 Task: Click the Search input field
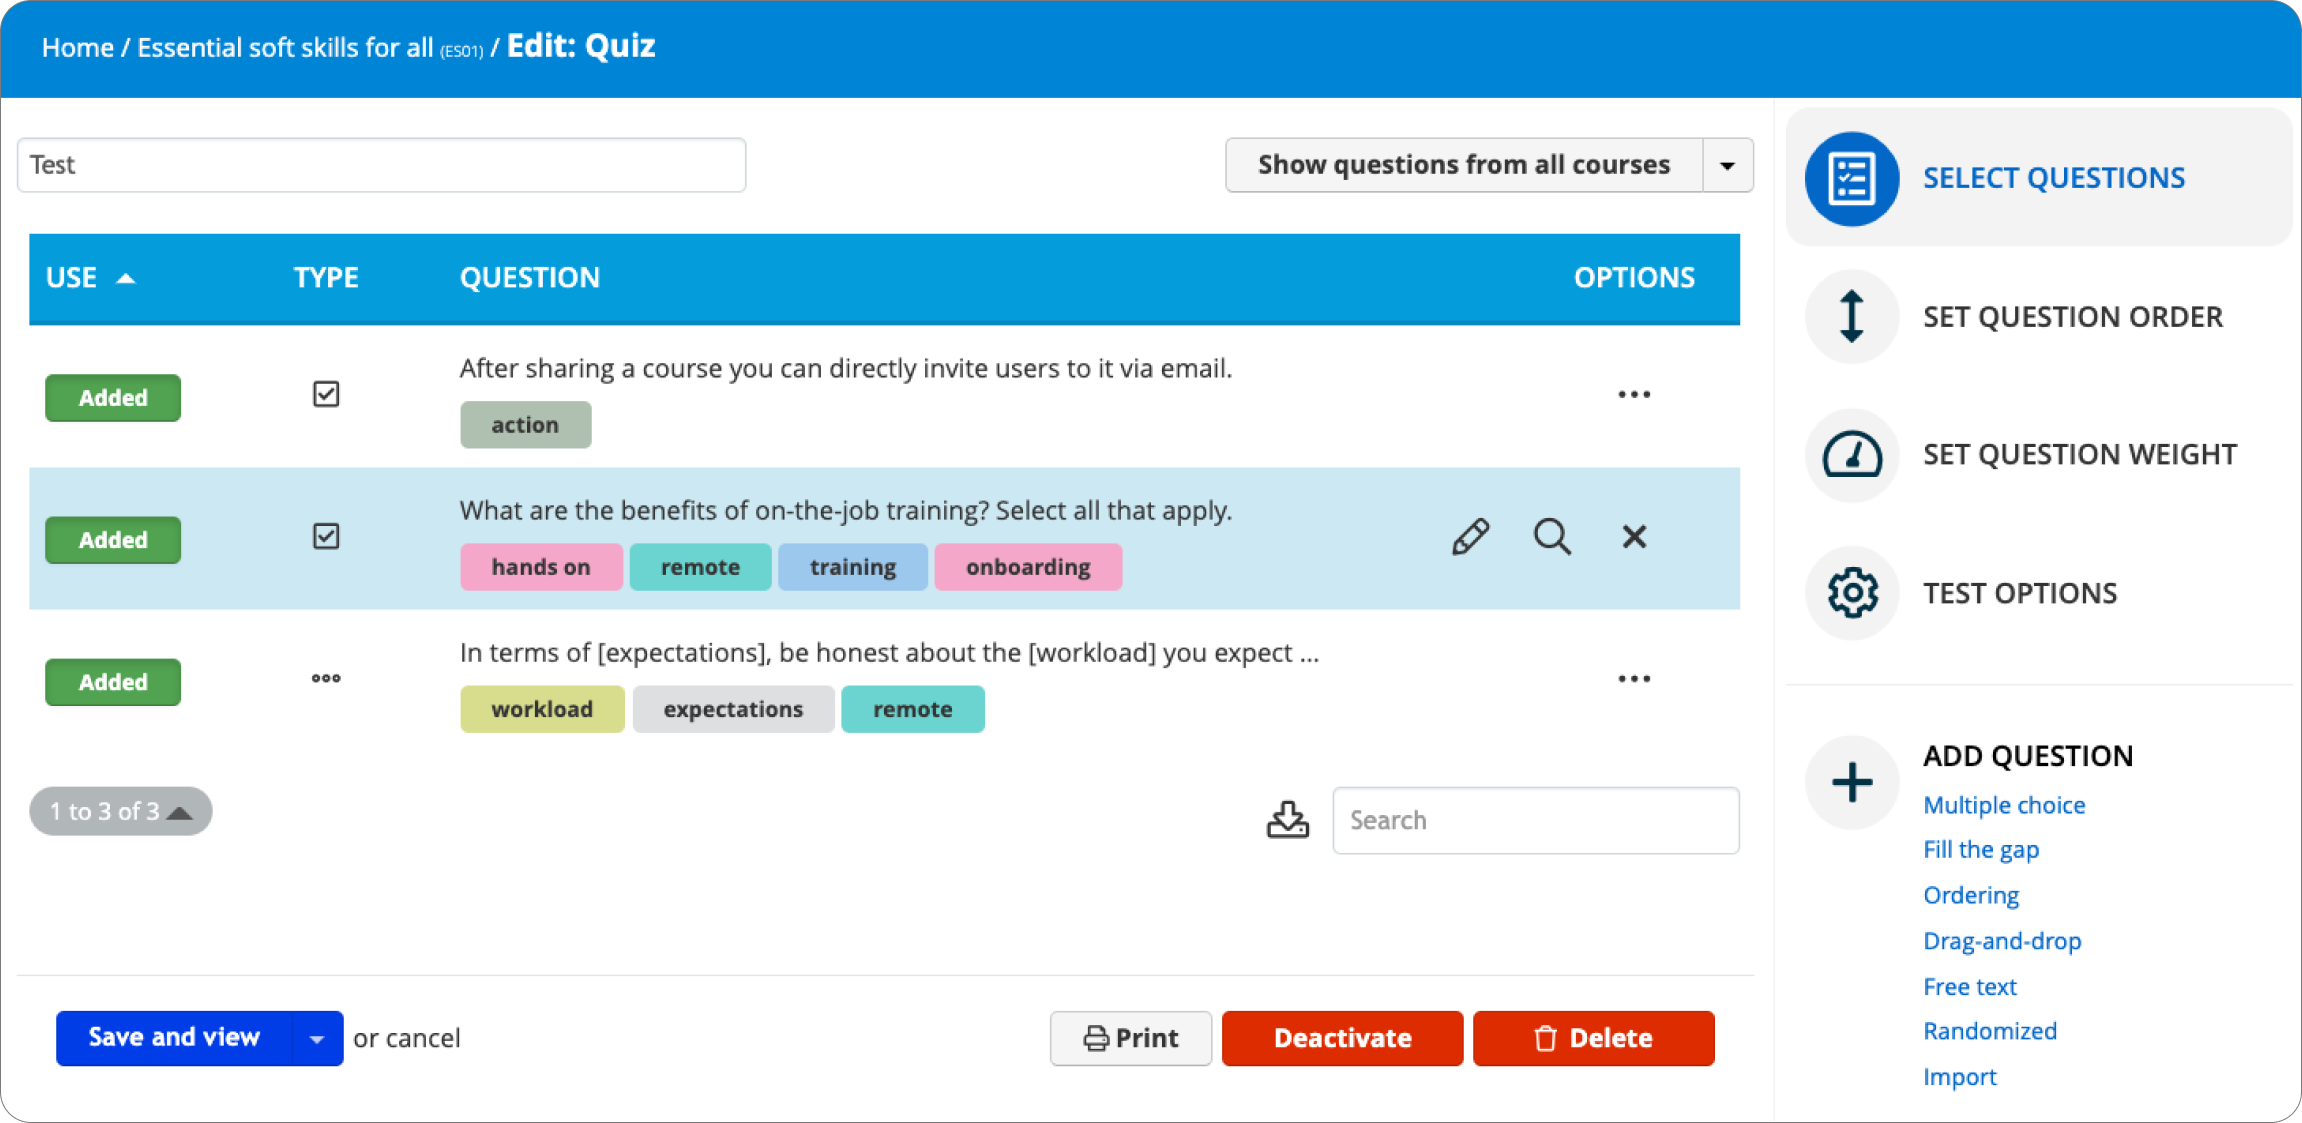[1535, 820]
